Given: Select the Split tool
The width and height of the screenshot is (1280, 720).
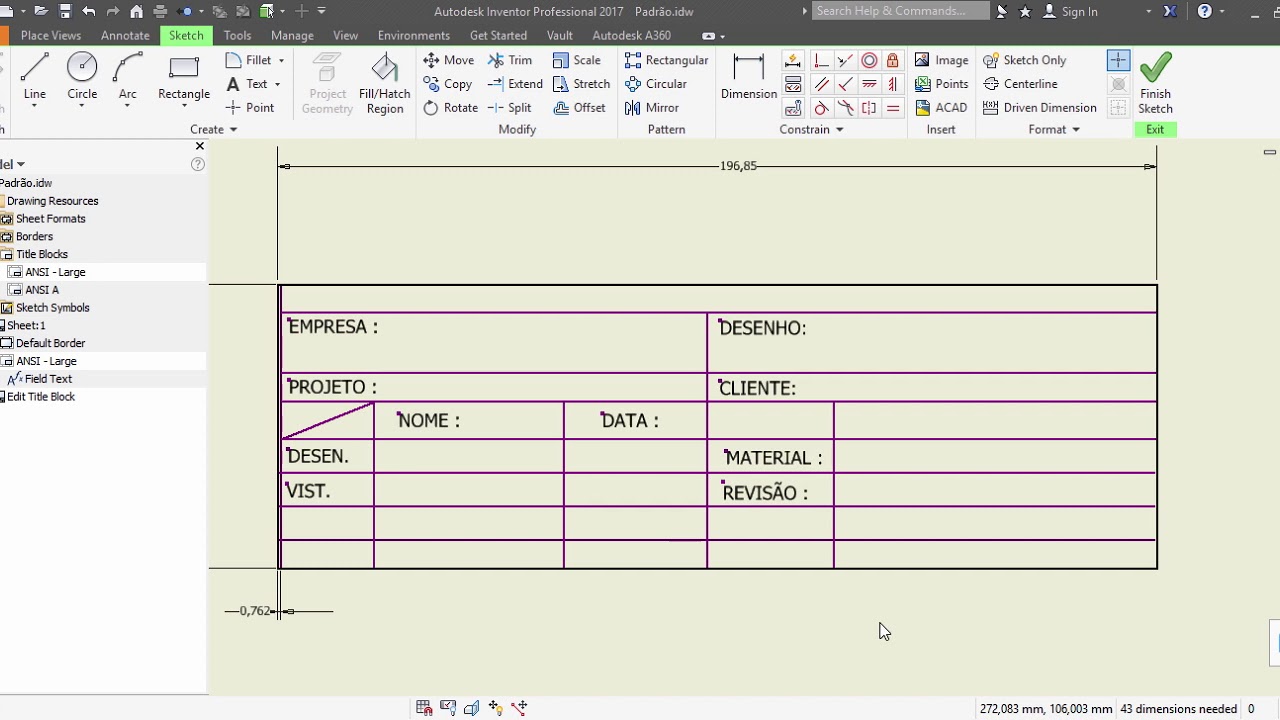Looking at the screenshot, I should (x=510, y=108).
